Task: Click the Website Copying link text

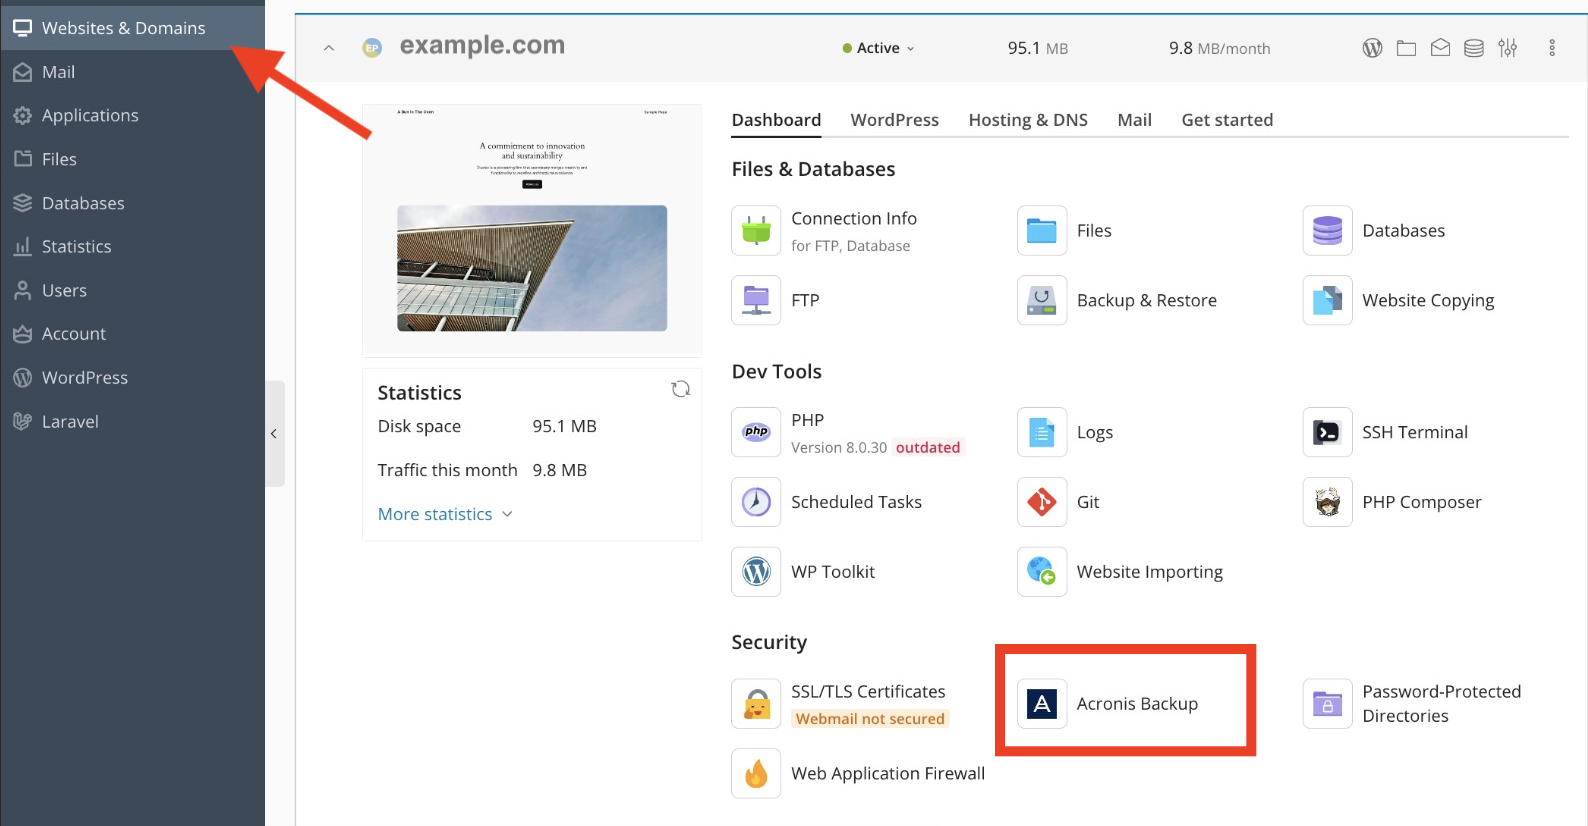Action: (1428, 301)
